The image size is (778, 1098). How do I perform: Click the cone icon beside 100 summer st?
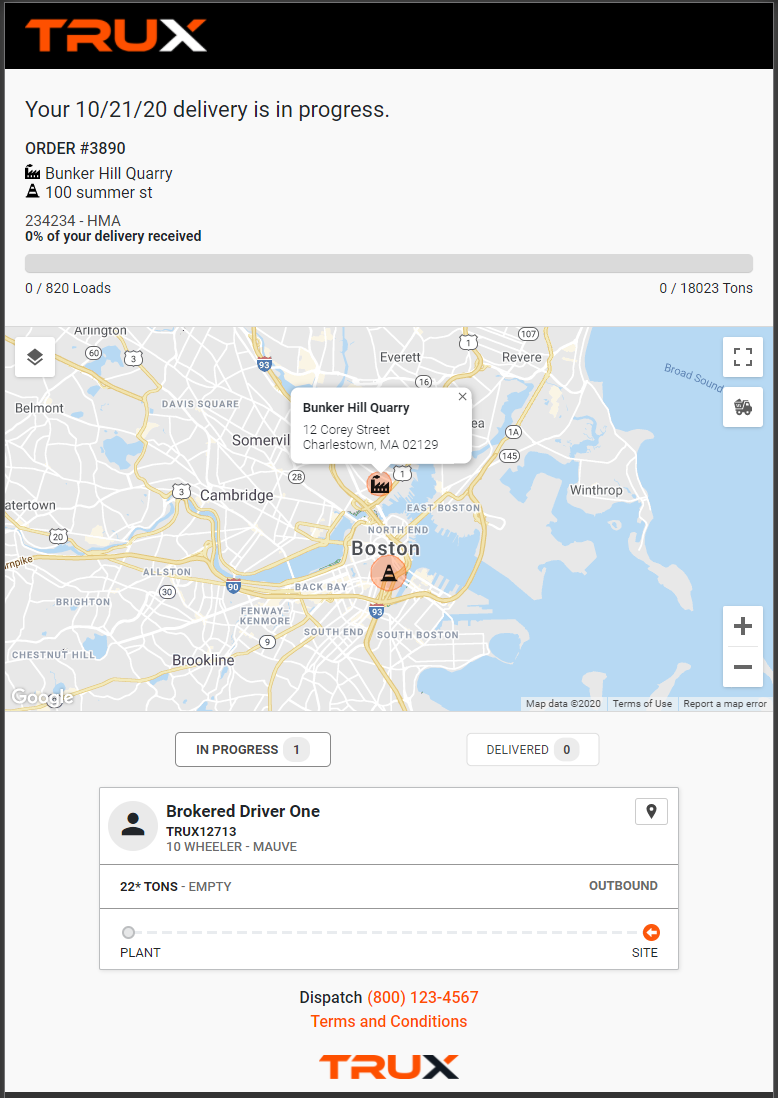tap(33, 191)
